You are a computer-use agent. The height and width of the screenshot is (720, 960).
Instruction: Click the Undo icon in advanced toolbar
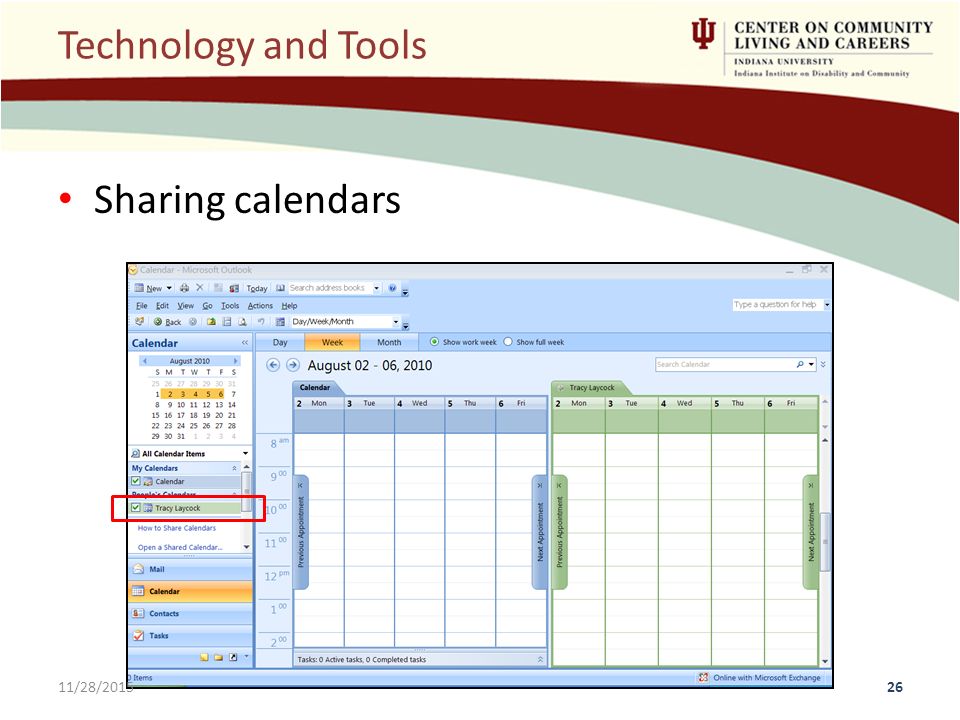pyautogui.click(x=261, y=322)
